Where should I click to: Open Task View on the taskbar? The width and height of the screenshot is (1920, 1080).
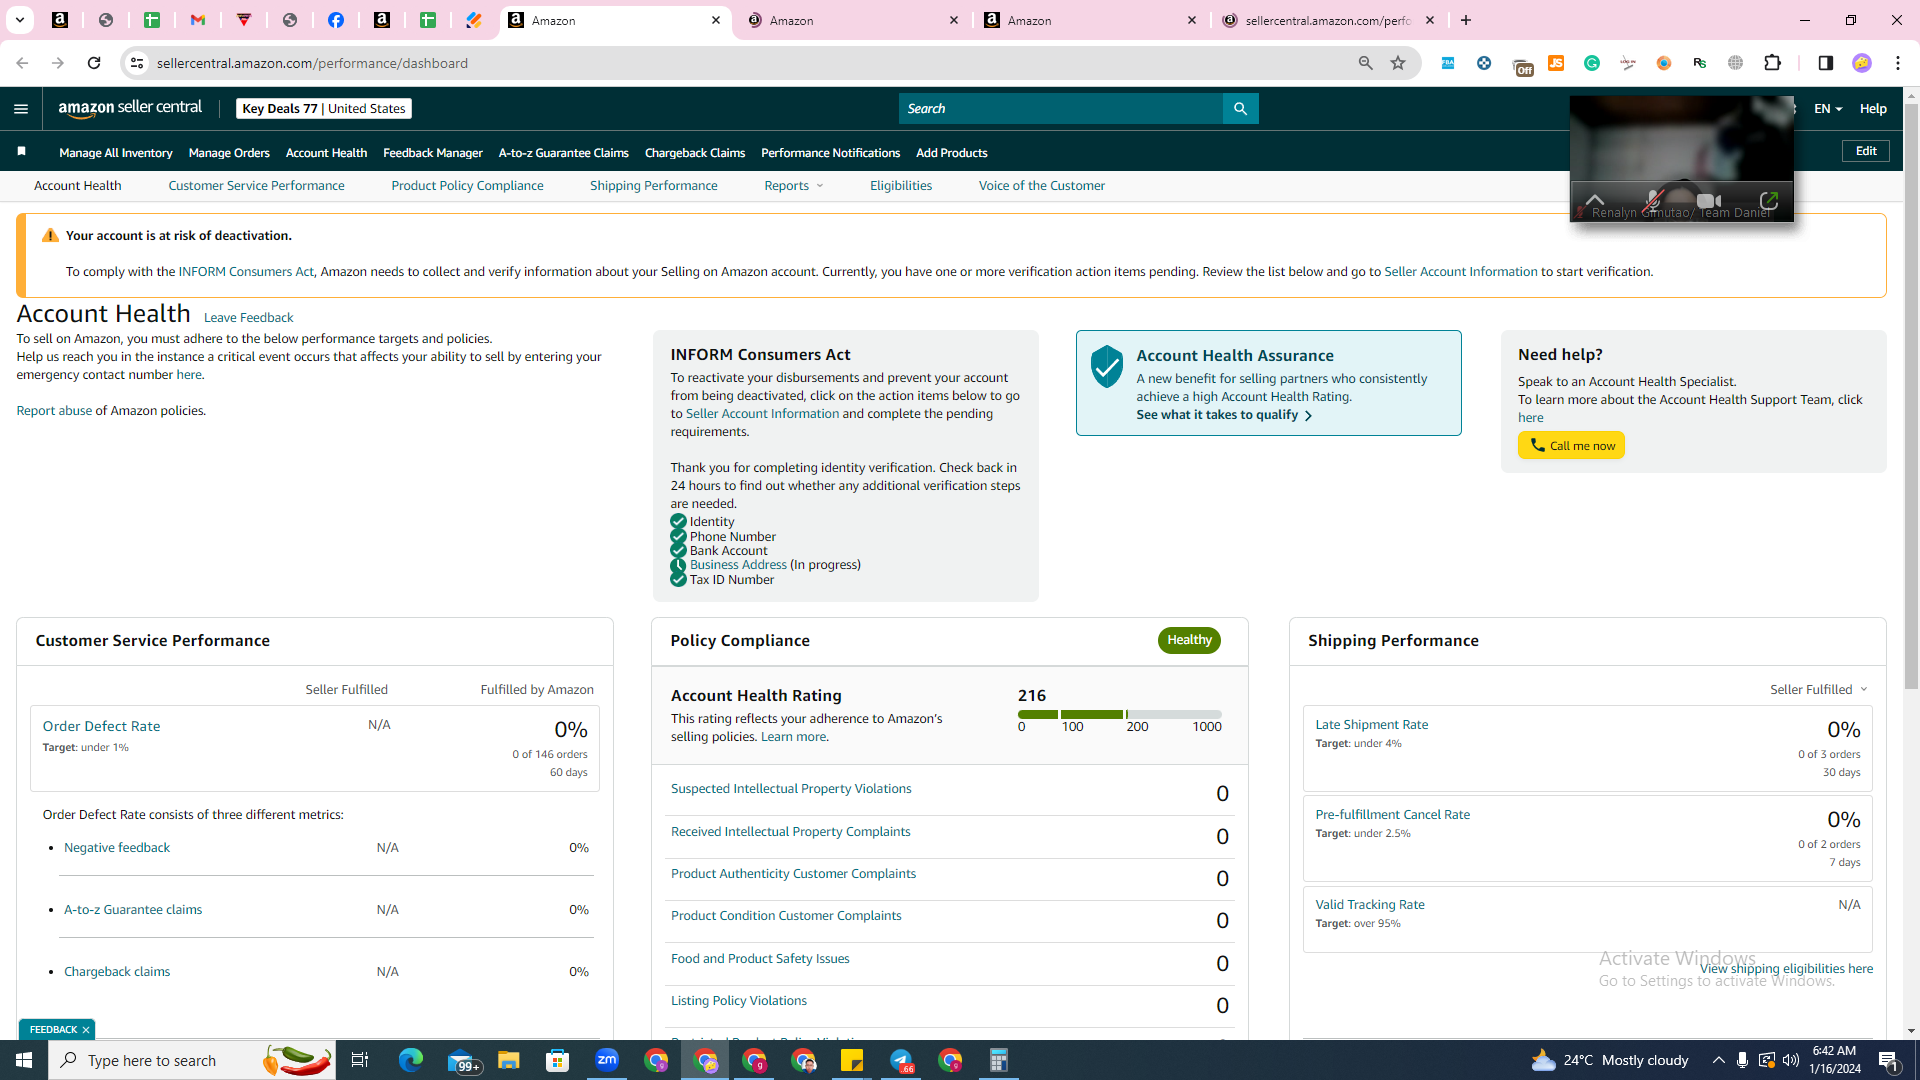pyautogui.click(x=360, y=1060)
